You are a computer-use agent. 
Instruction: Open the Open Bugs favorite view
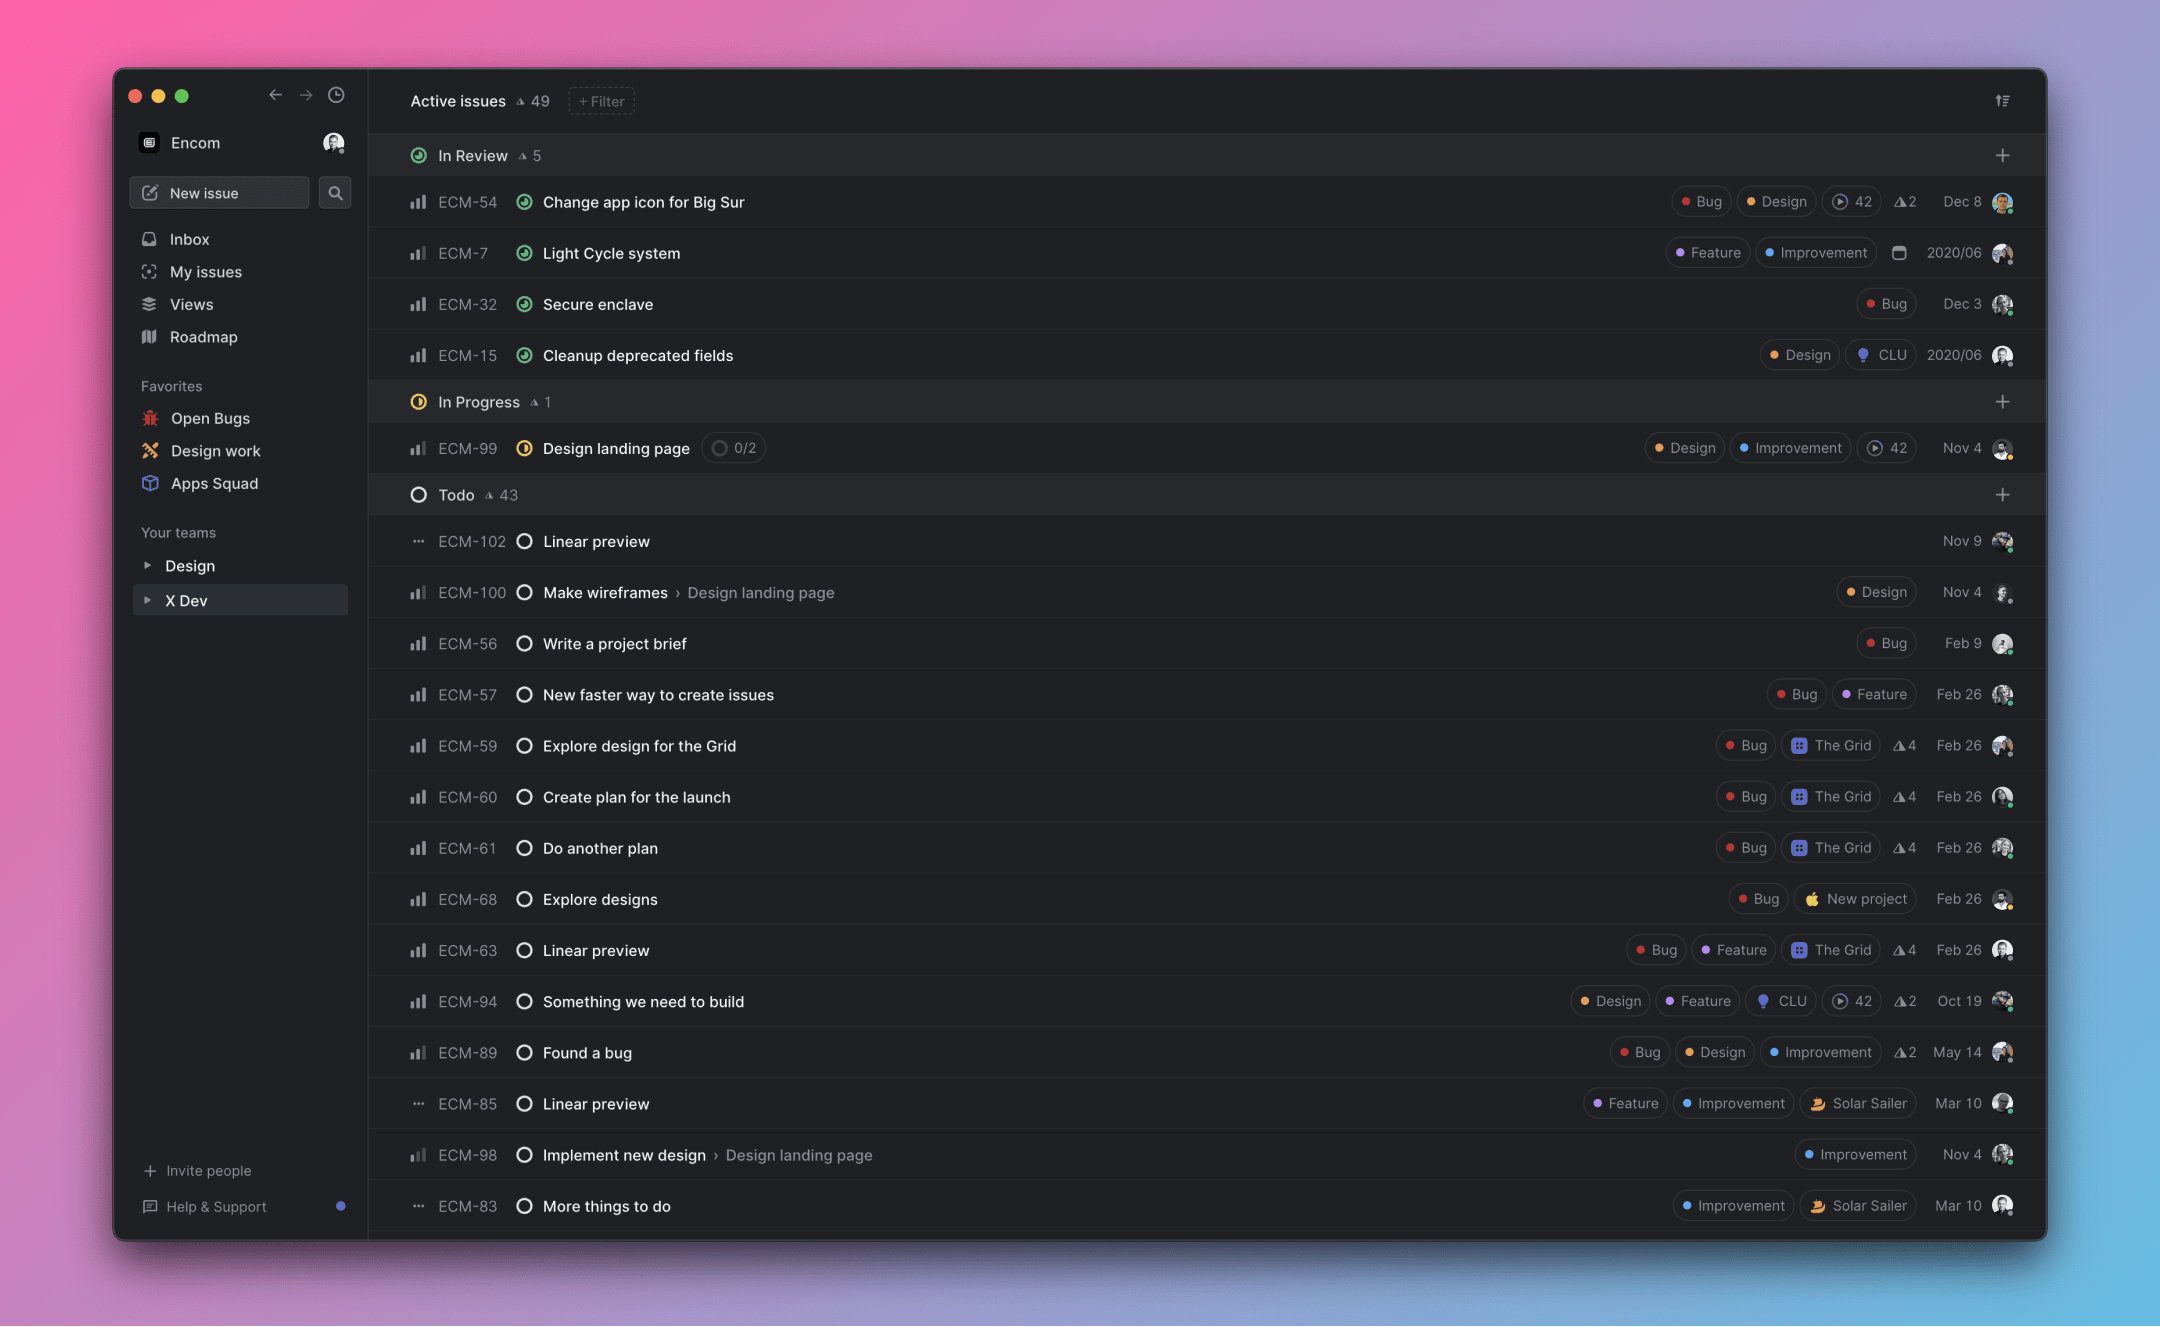210,419
